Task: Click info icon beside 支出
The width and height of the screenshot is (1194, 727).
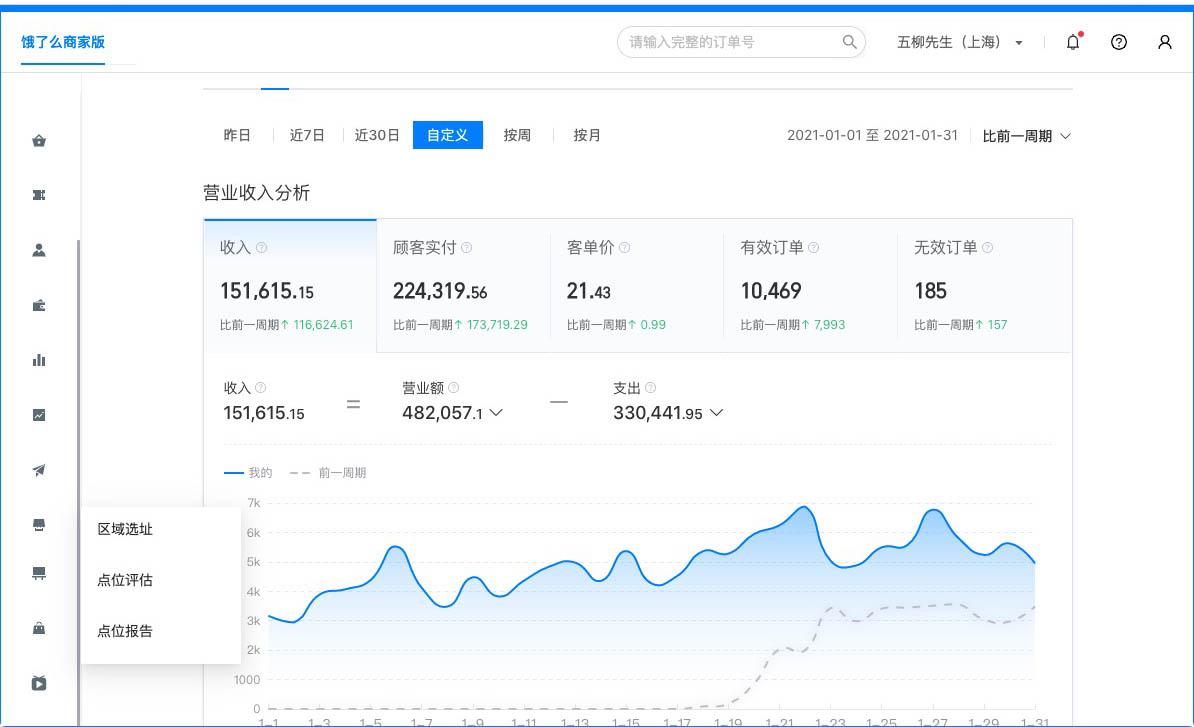Action: tap(650, 387)
